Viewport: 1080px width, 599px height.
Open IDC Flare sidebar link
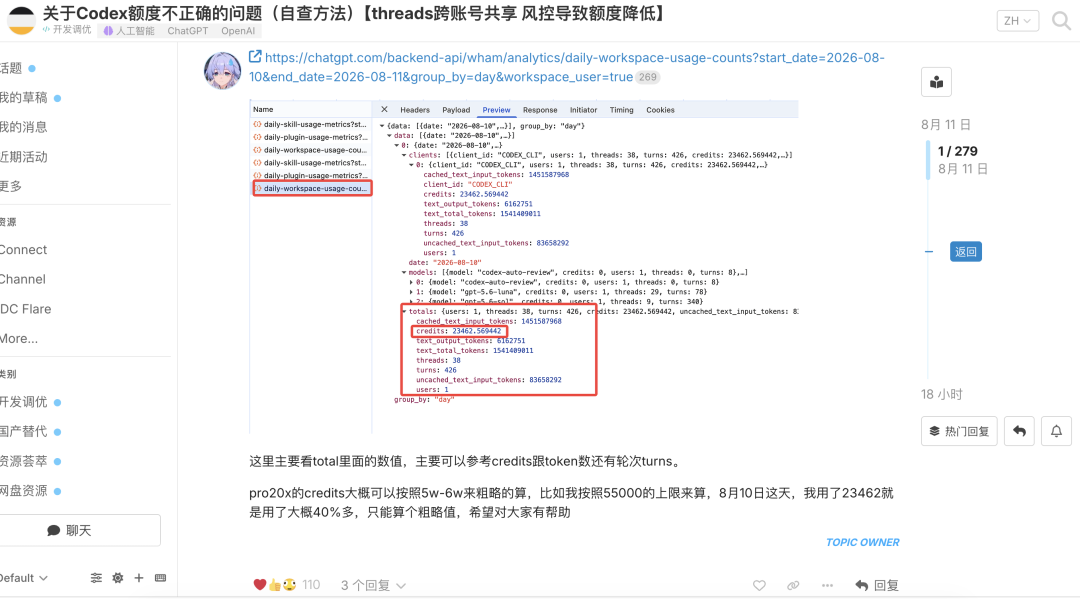pyautogui.click(x=25, y=309)
